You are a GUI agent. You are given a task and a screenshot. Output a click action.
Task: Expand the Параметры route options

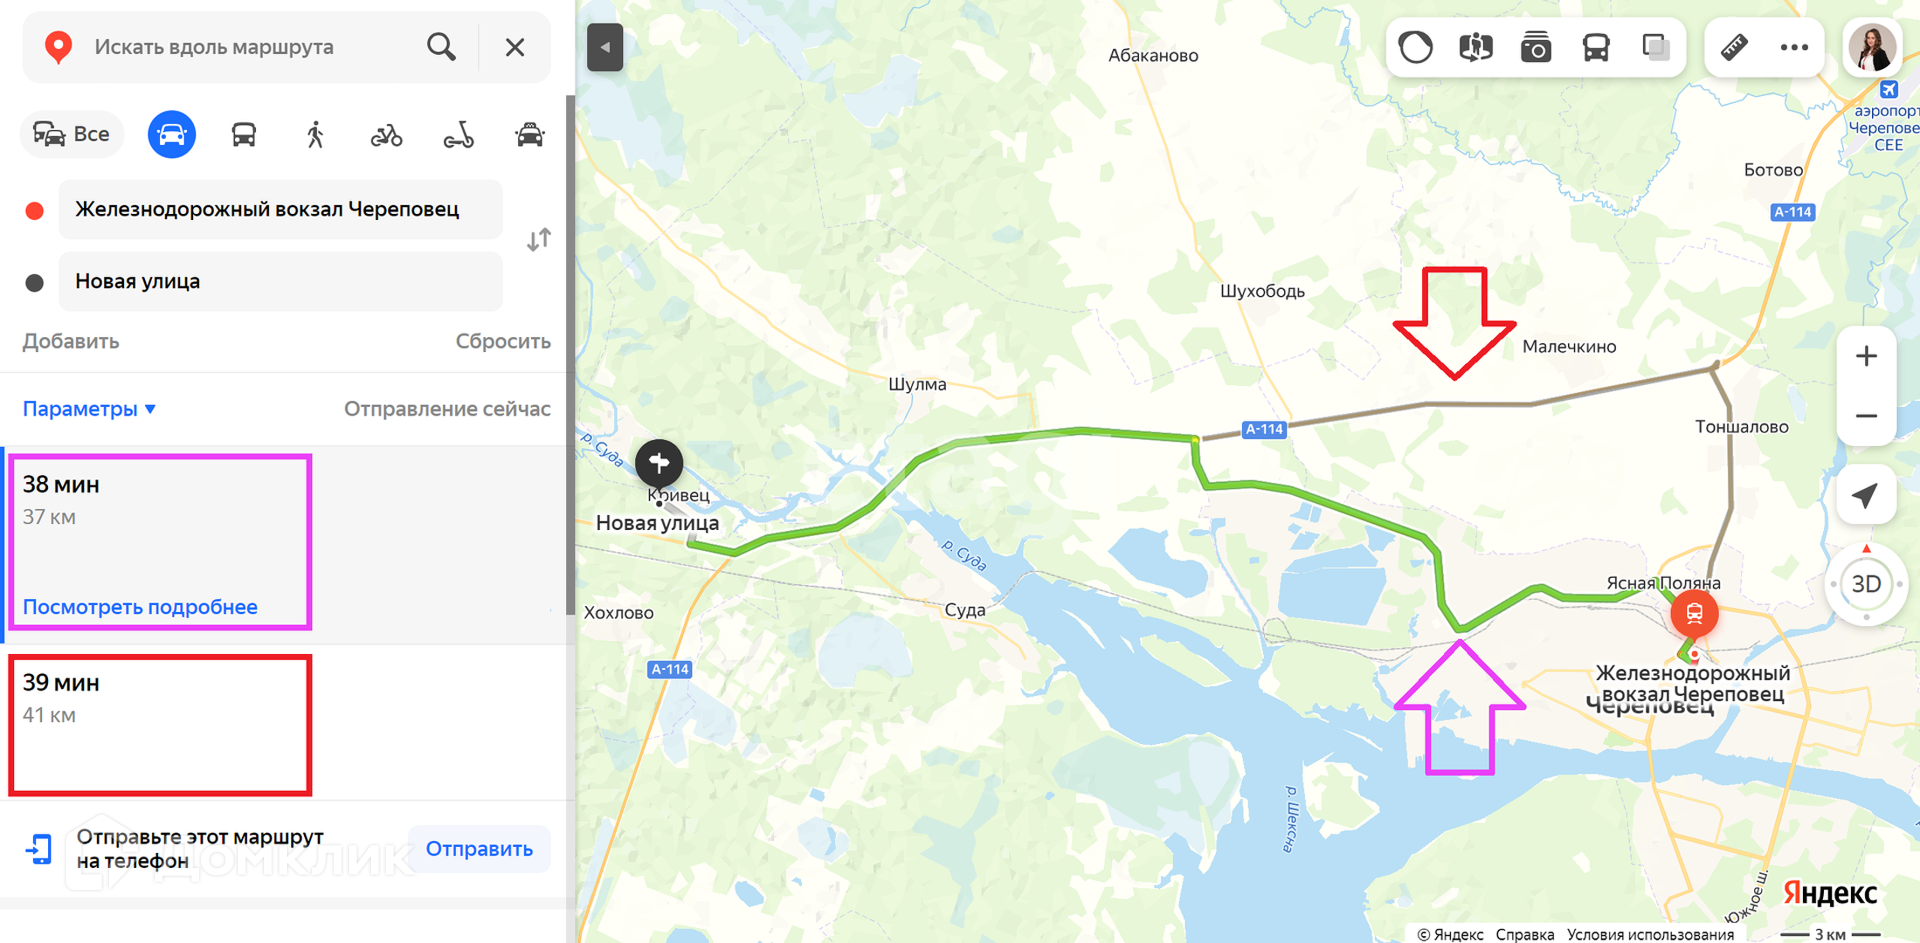pos(89,409)
